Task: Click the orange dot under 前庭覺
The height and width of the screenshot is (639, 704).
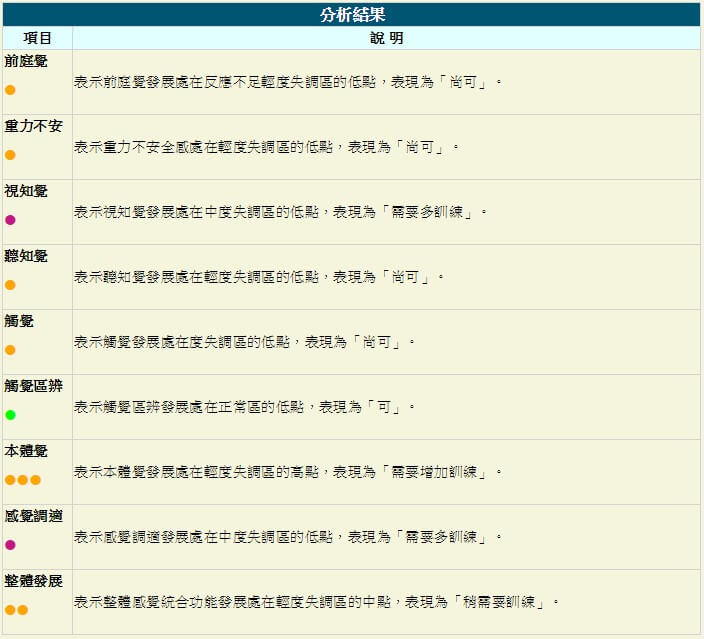Action: tap(10, 90)
